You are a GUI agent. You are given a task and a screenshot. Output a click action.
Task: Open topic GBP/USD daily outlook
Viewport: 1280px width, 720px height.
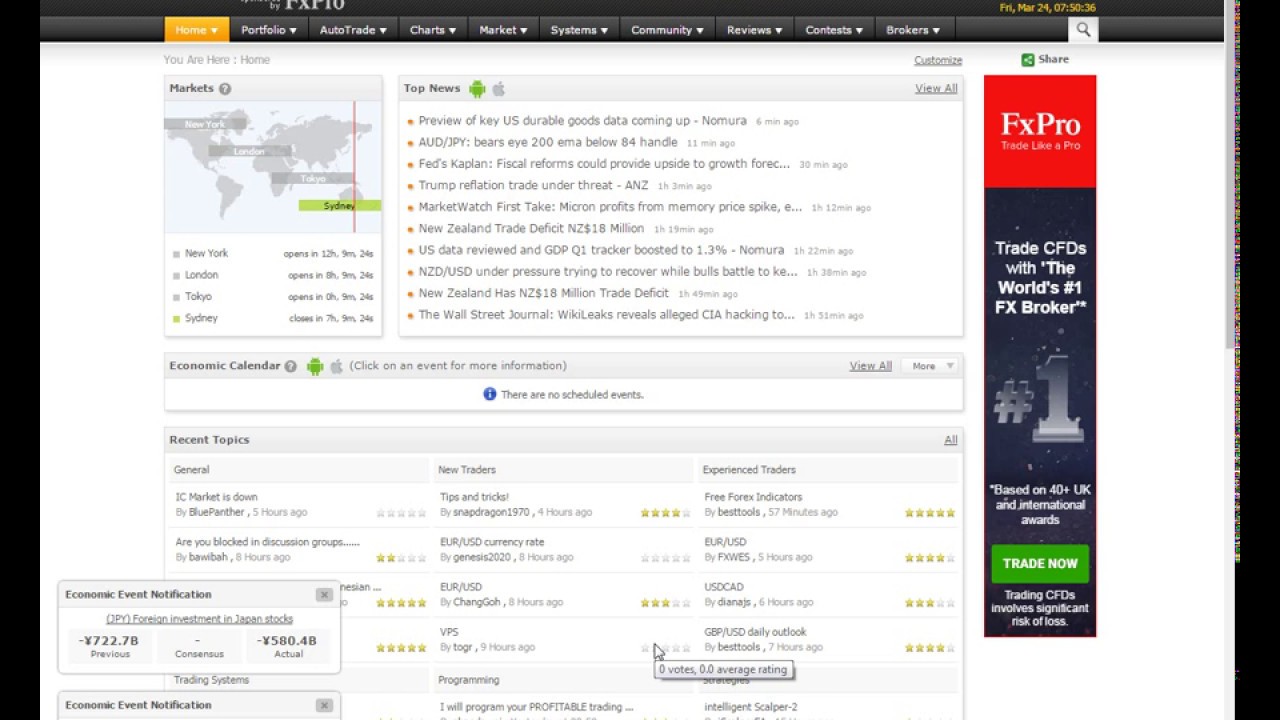[x=755, y=632]
